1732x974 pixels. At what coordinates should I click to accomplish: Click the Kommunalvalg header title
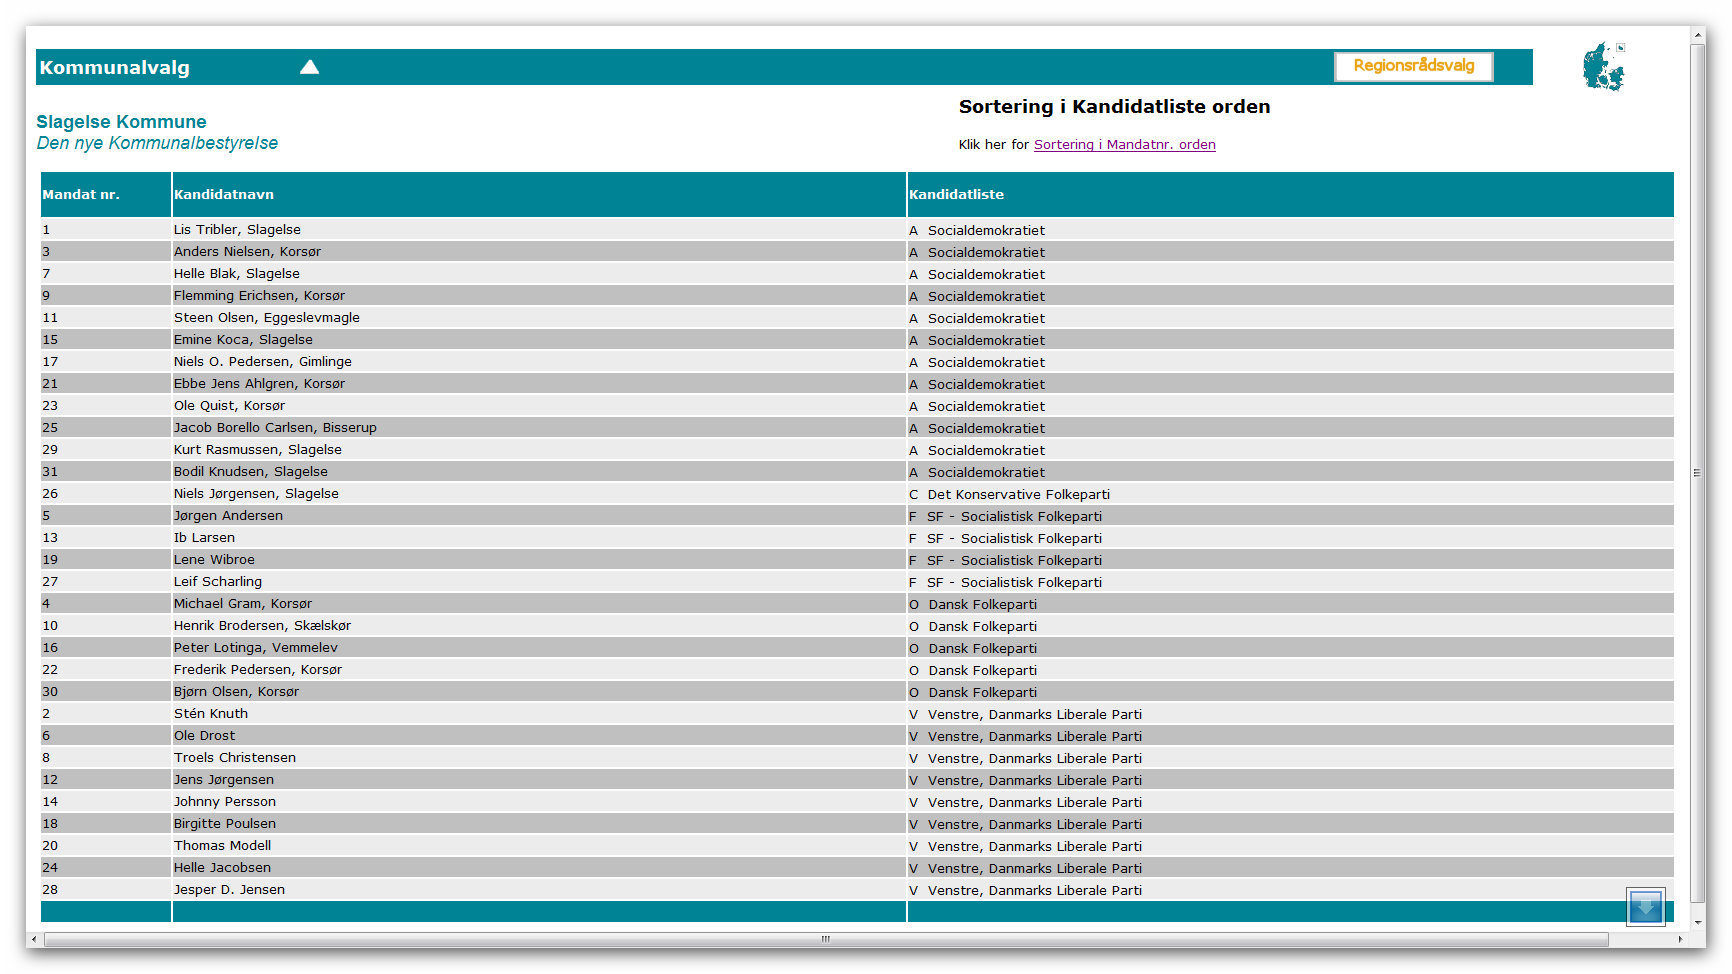click(115, 68)
